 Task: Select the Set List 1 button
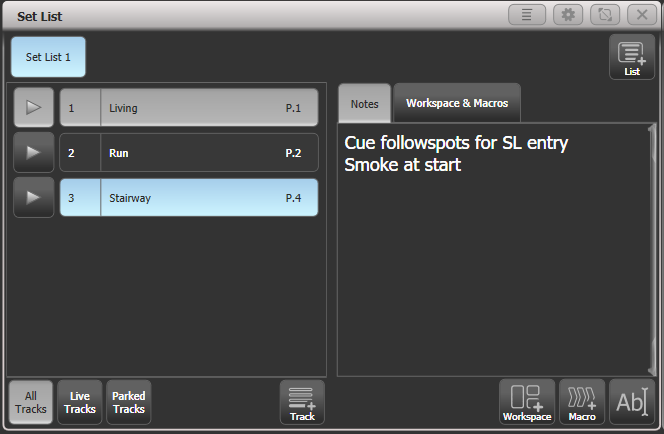tap(48, 57)
